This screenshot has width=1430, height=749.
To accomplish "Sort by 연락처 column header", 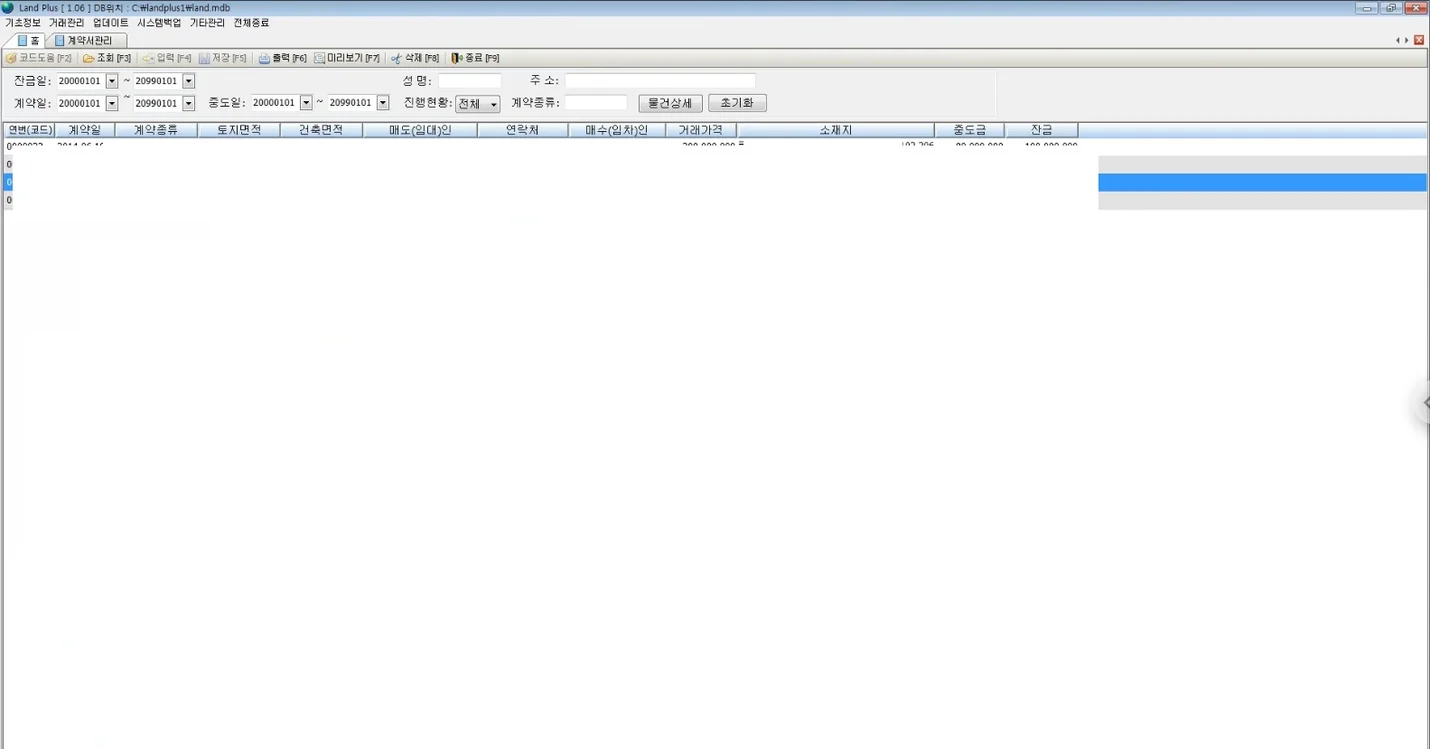I will coord(523,130).
